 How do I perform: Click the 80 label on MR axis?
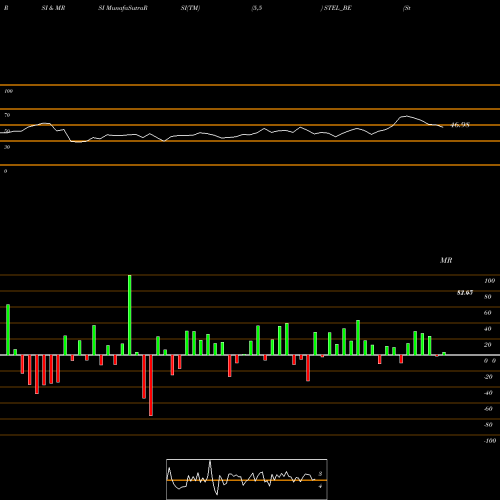tap(488, 297)
